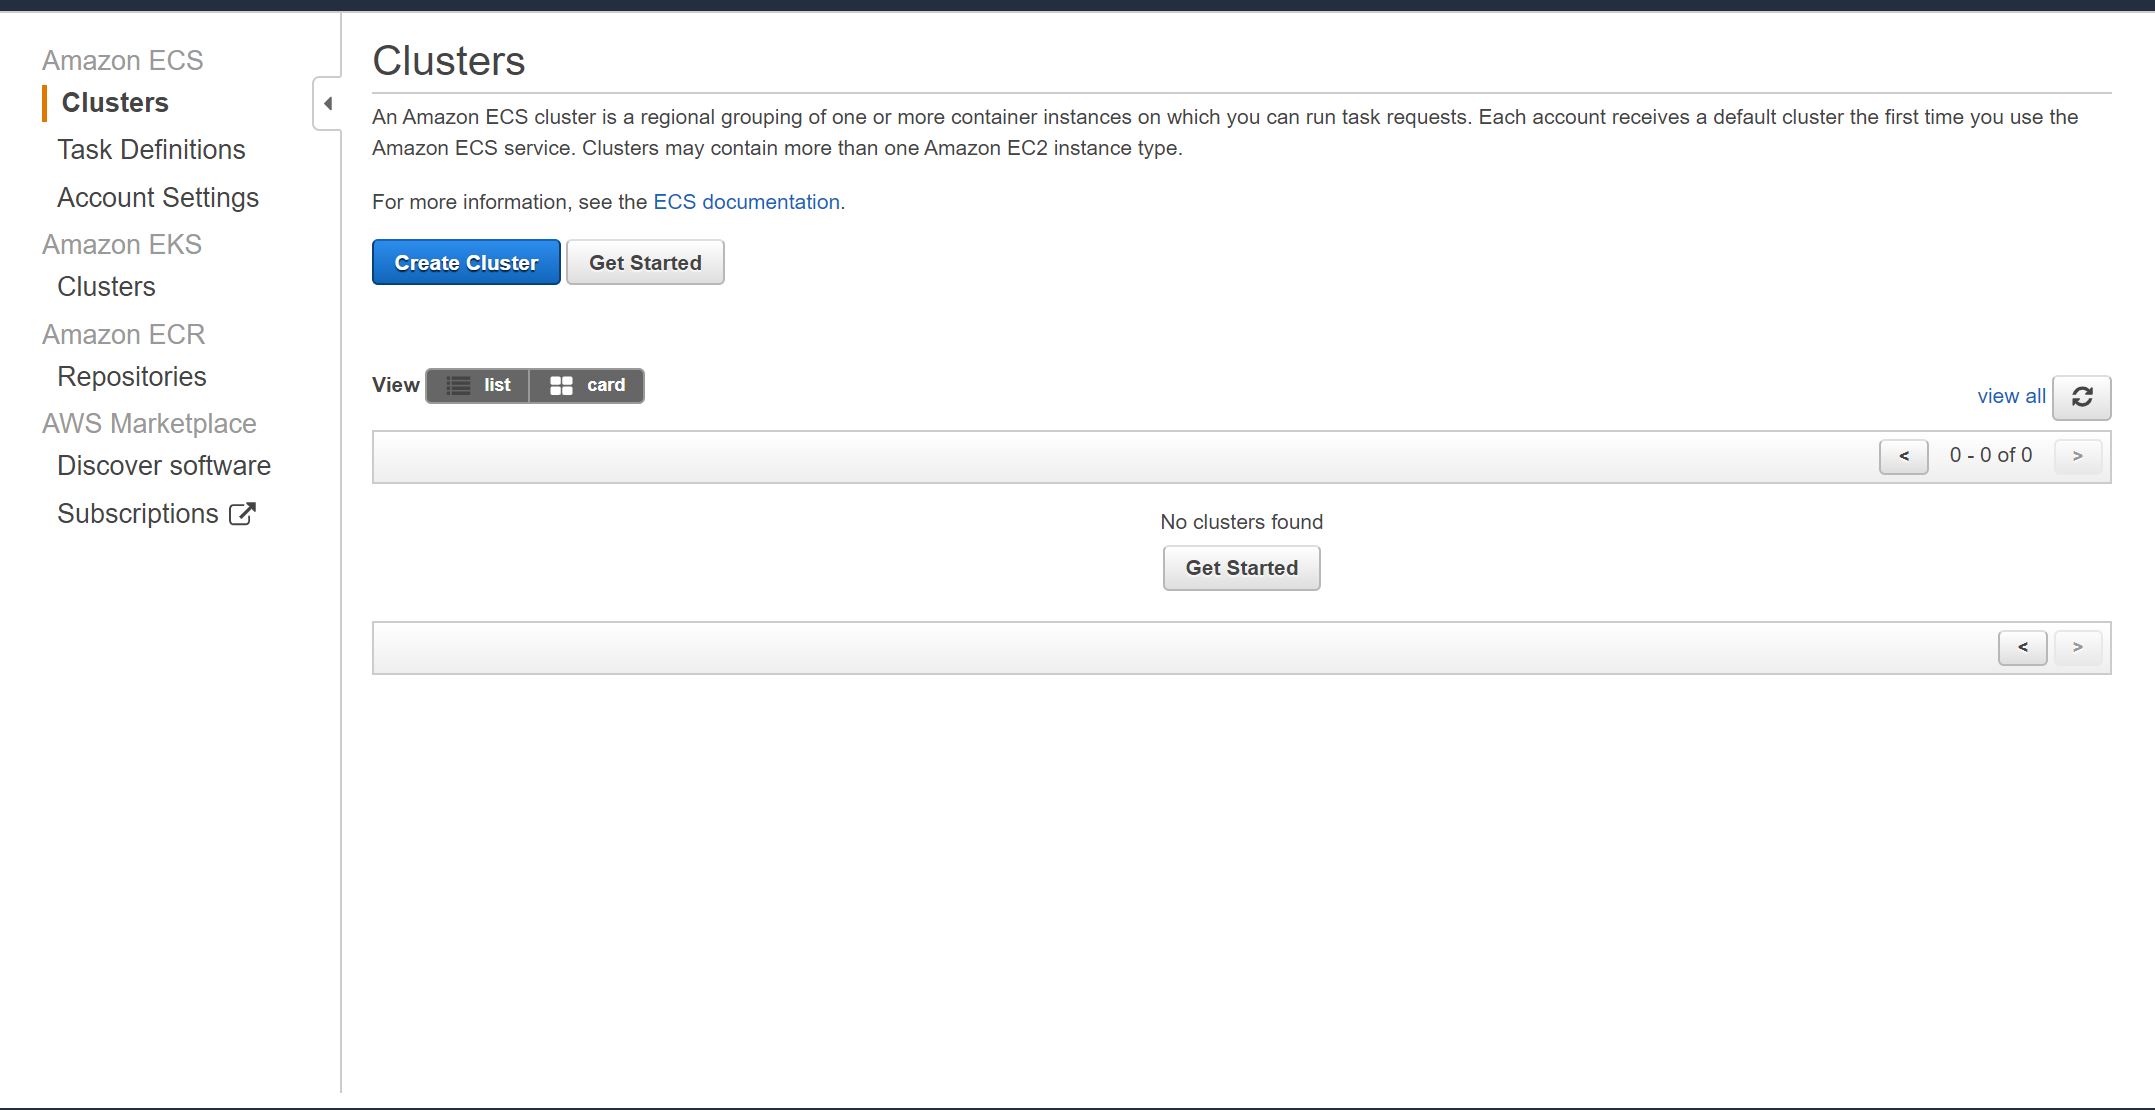Image resolution: width=2155 pixels, height=1110 pixels.
Task: Switch to card view
Action: 587,385
